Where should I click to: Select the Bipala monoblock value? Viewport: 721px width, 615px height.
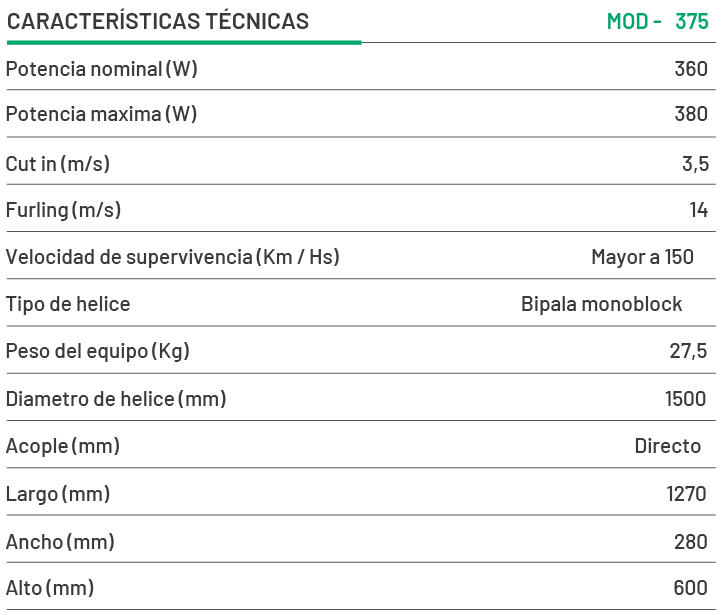click(x=601, y=304)
